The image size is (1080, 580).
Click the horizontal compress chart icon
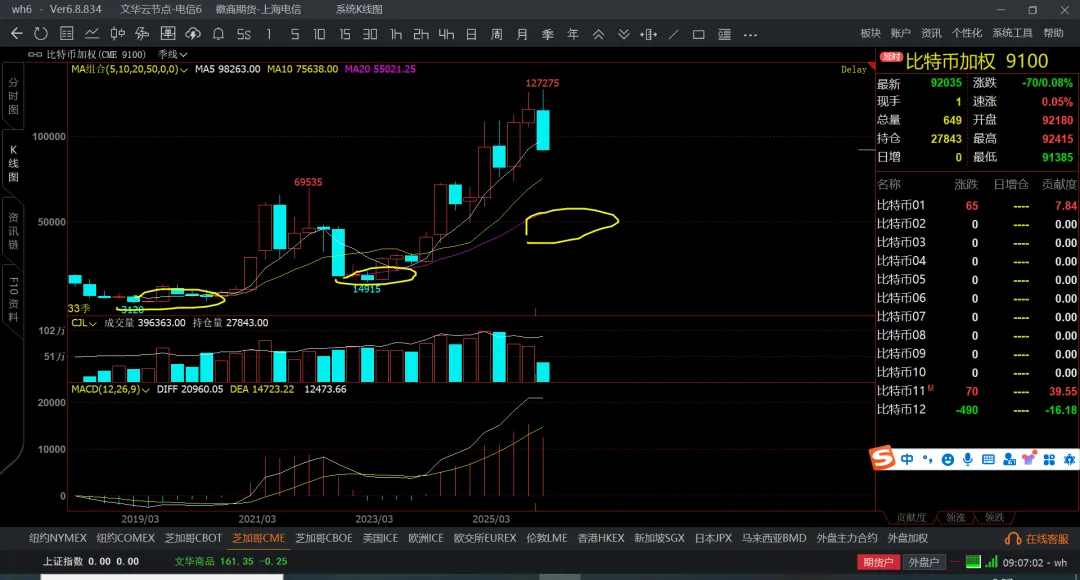coord(648,34)
